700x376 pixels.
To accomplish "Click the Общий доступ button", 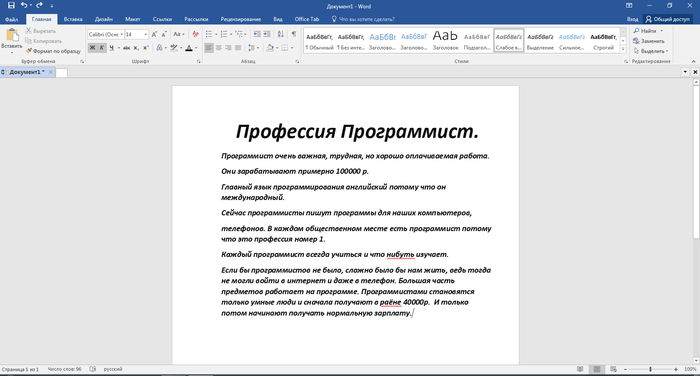I will (x=667, y=19).
